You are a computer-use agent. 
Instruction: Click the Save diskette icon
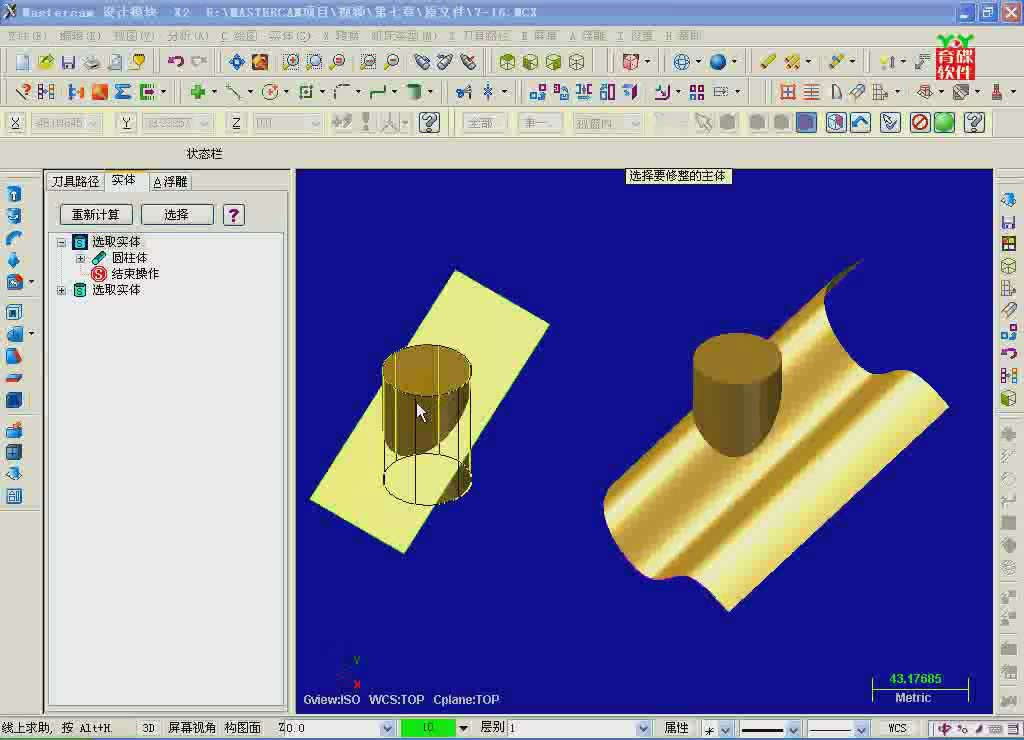(68, 62)
